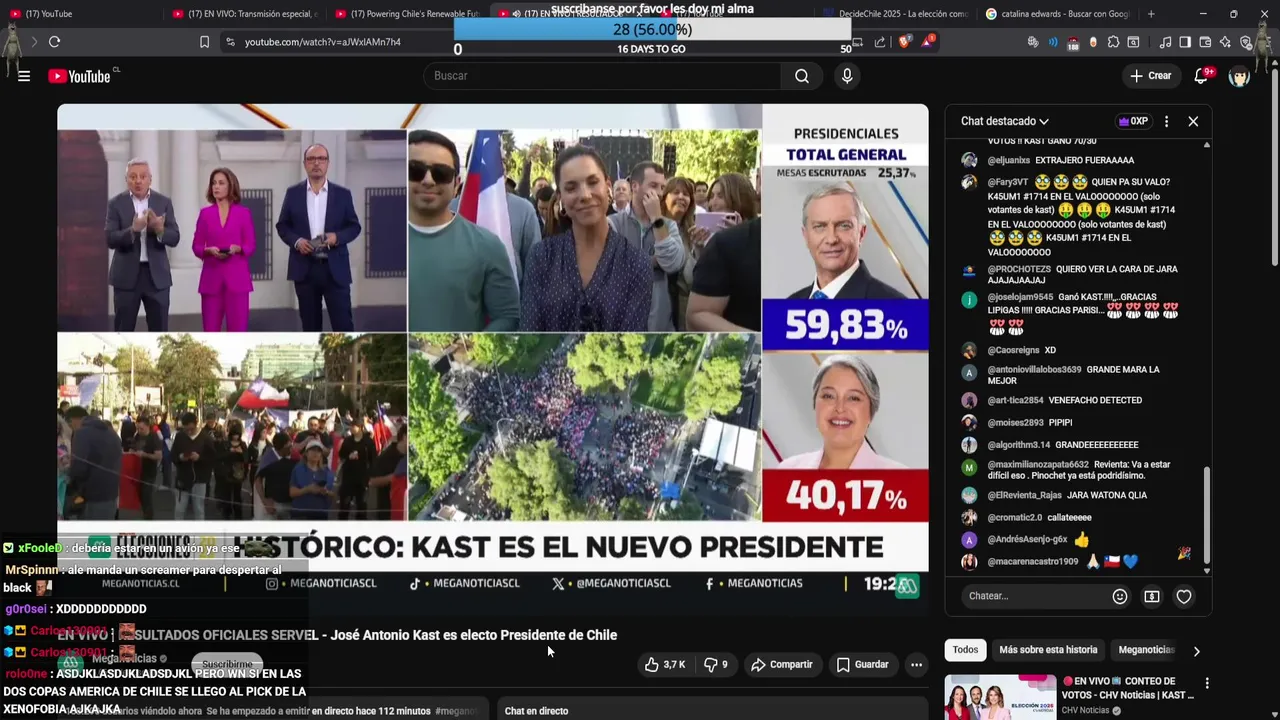
Task: Bookmark this page using the bookmark icon
Action: coord(204,42)
